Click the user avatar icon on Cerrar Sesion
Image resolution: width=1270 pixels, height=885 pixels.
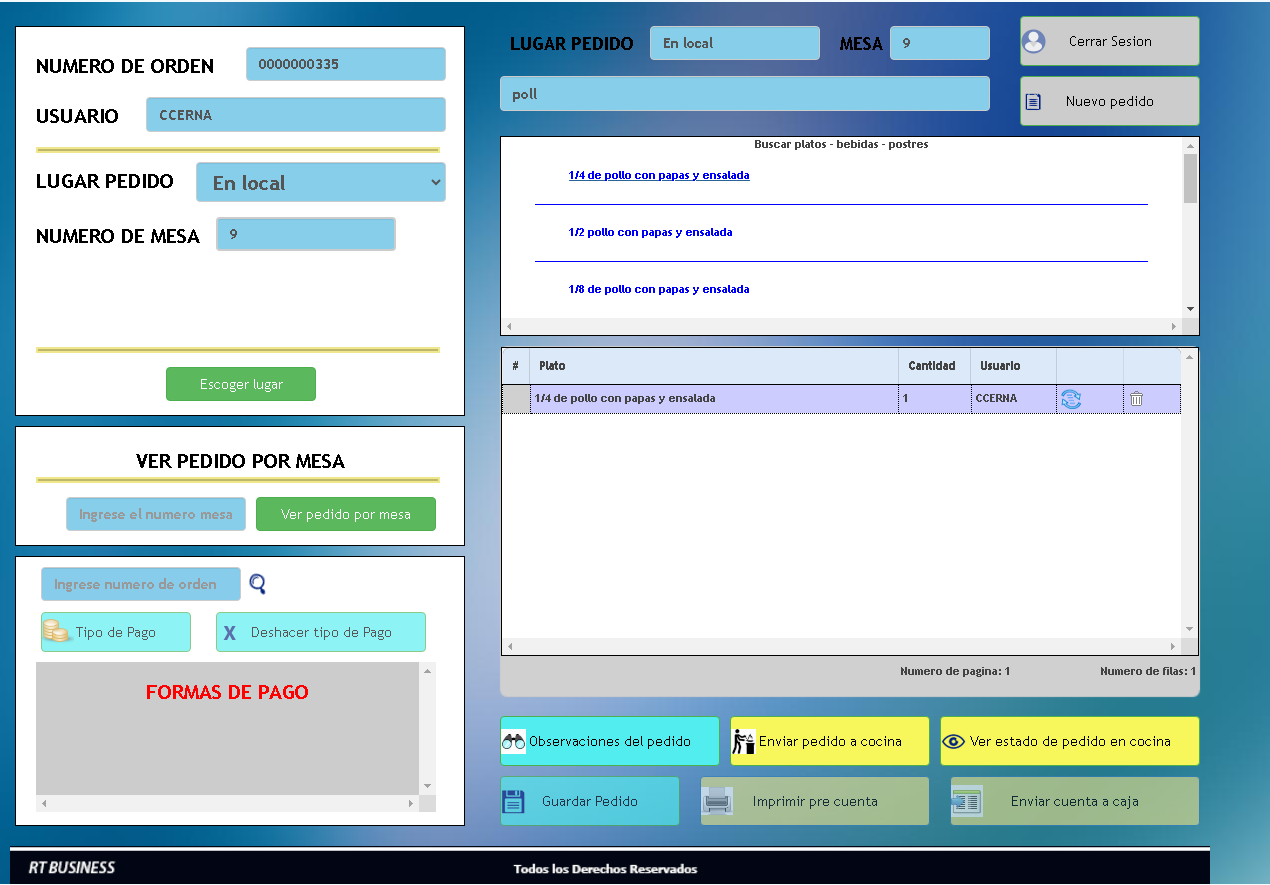click(1034, 42)
